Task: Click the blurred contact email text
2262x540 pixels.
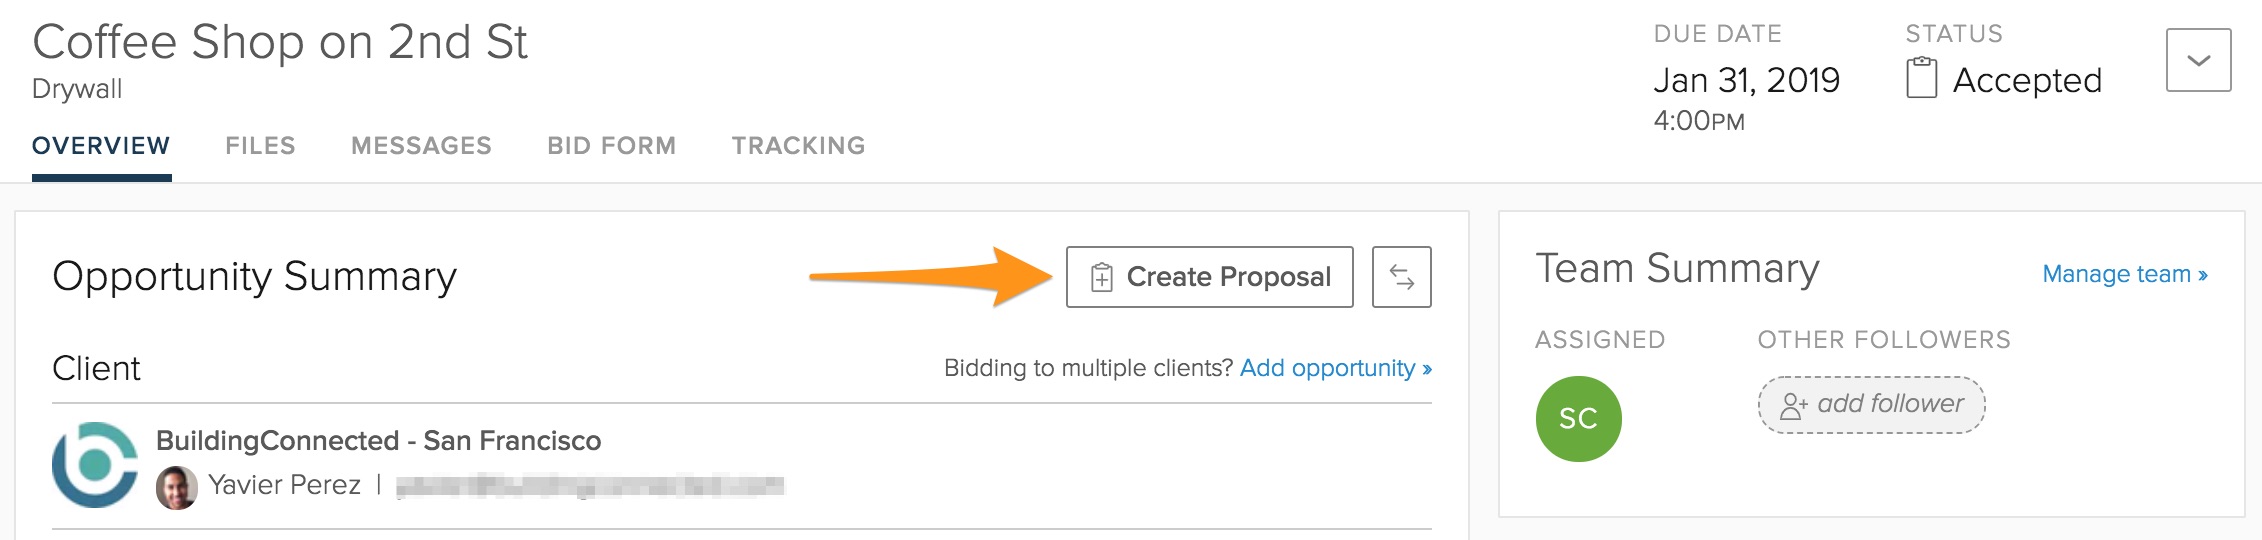Action: [x=590, y=487]
